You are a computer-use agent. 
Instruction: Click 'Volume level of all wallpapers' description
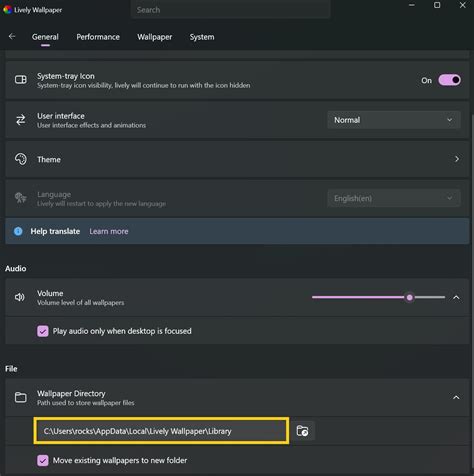click(x=80, y=303)
